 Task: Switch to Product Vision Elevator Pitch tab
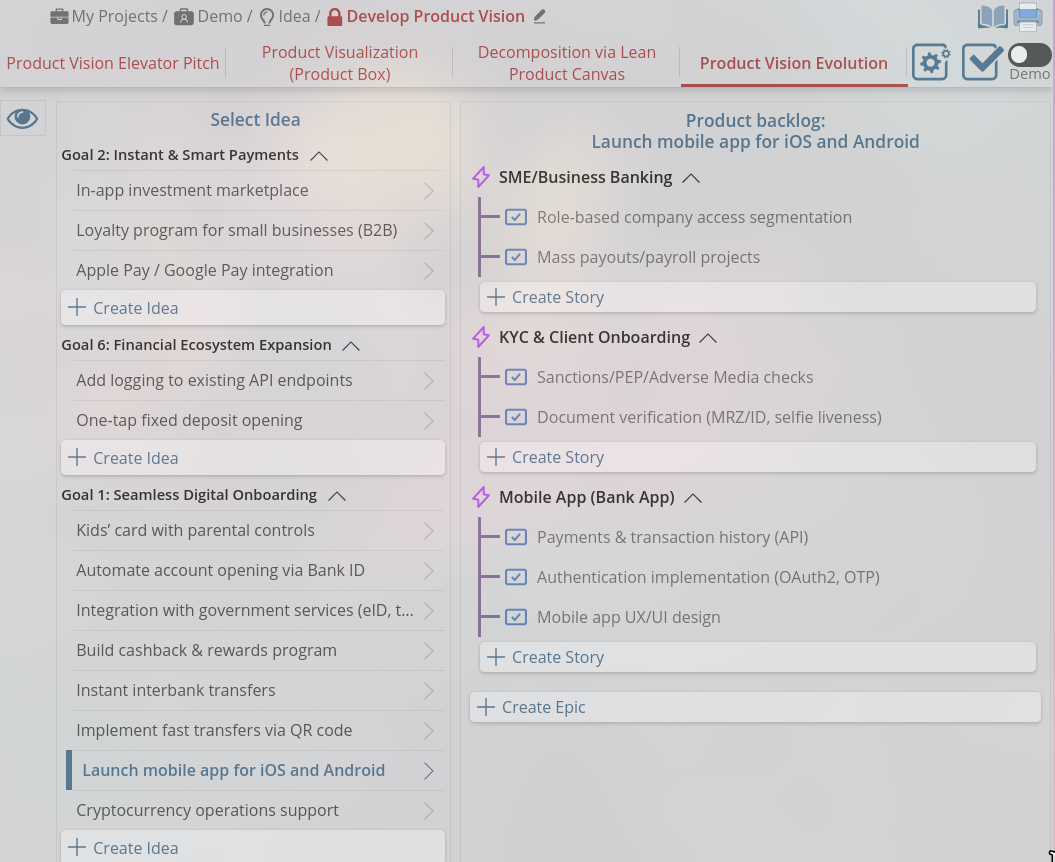[113, 63]
